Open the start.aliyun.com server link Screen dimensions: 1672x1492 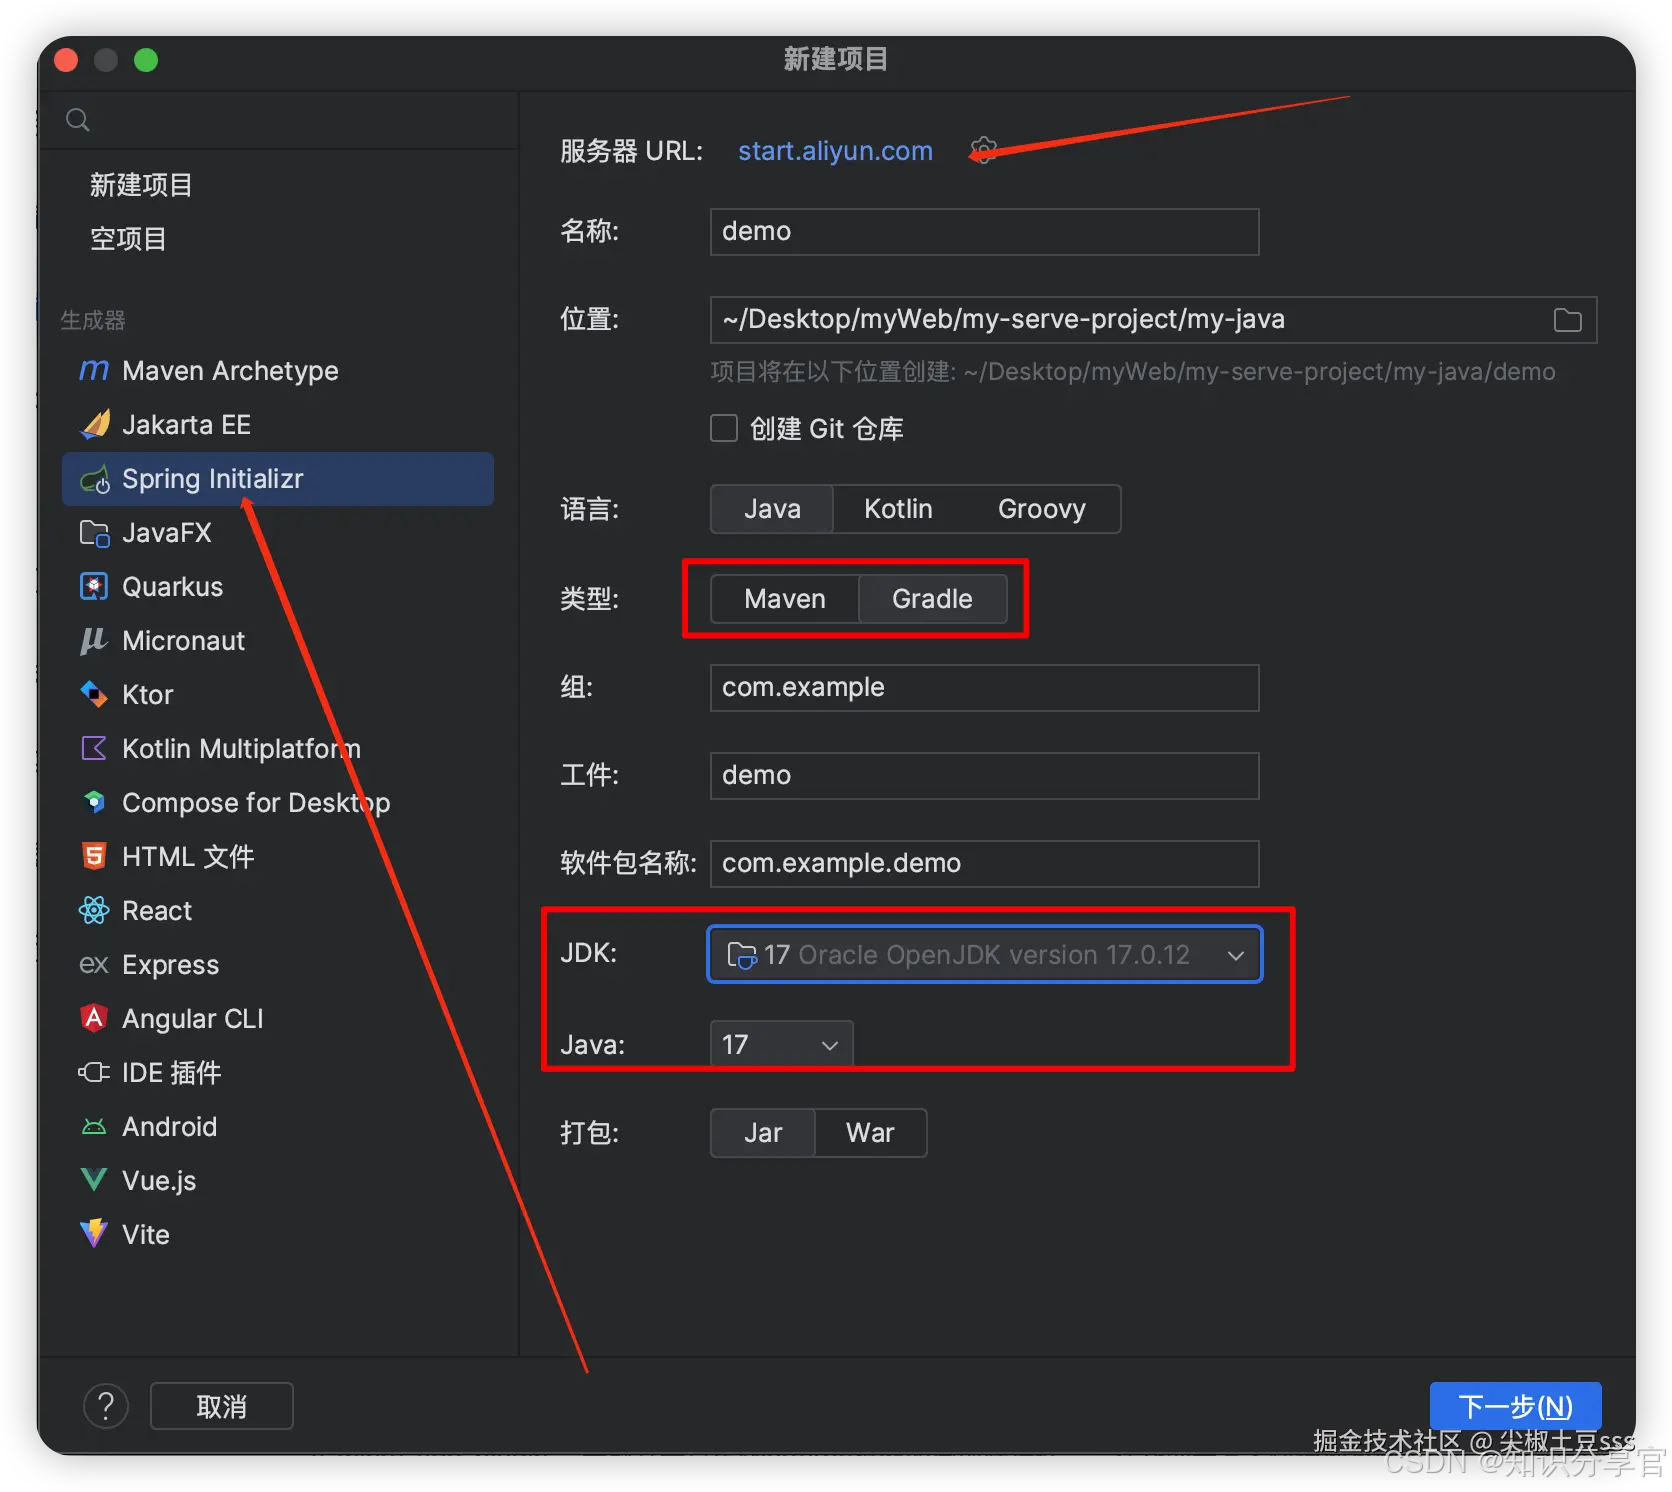point(835,151)
